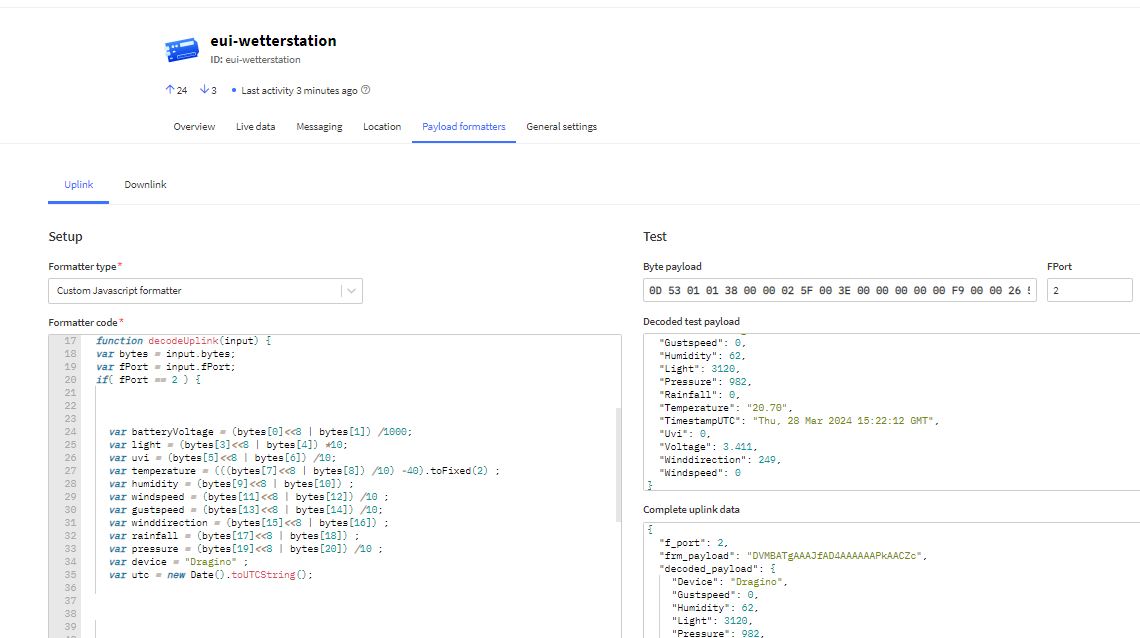The width and height of the screenshot is (1140, 638).
Task: Switch to the Messaging tab
Action: point(319,126)
